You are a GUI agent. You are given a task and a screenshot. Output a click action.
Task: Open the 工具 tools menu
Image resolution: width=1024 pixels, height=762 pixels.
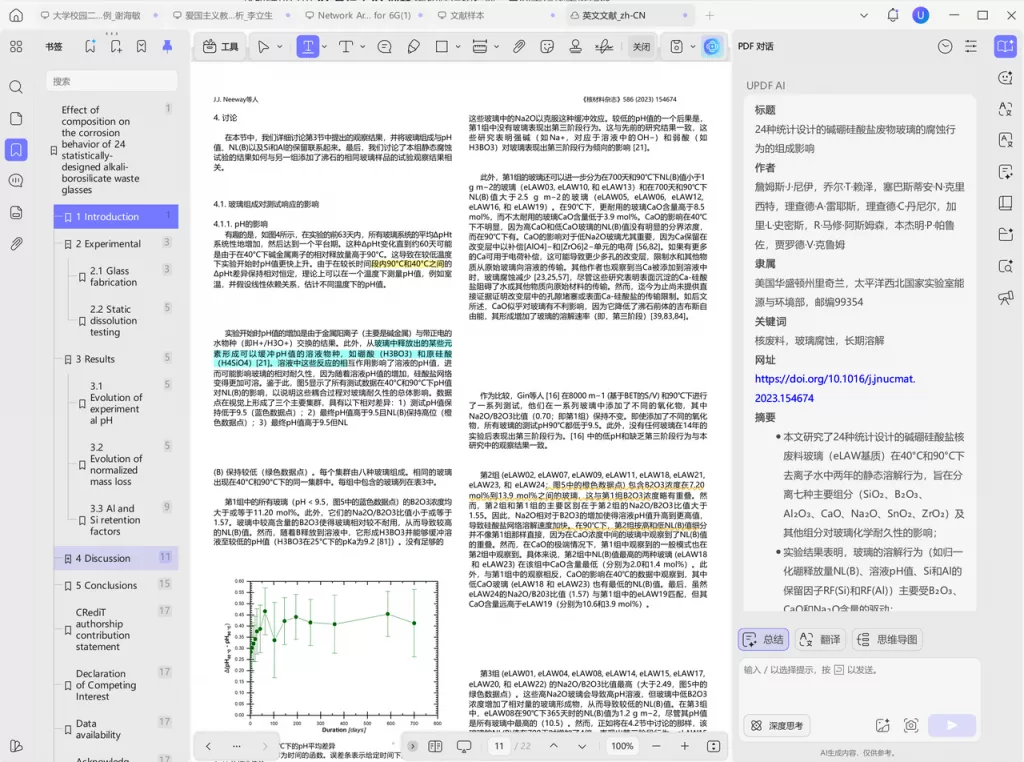[x=221, y=46]
